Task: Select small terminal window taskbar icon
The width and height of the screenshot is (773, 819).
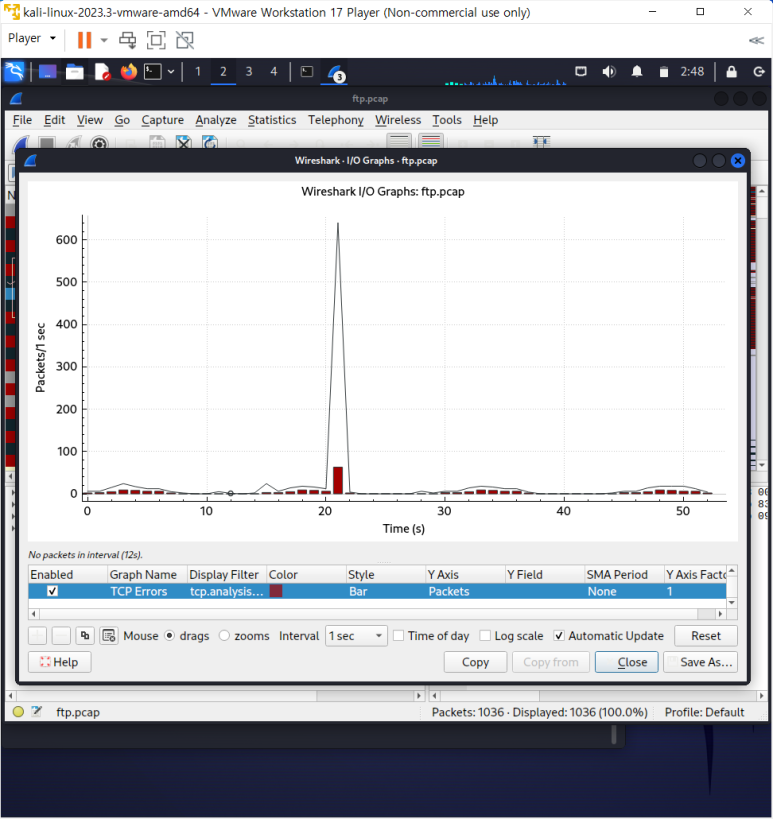Action: (307, 72)
